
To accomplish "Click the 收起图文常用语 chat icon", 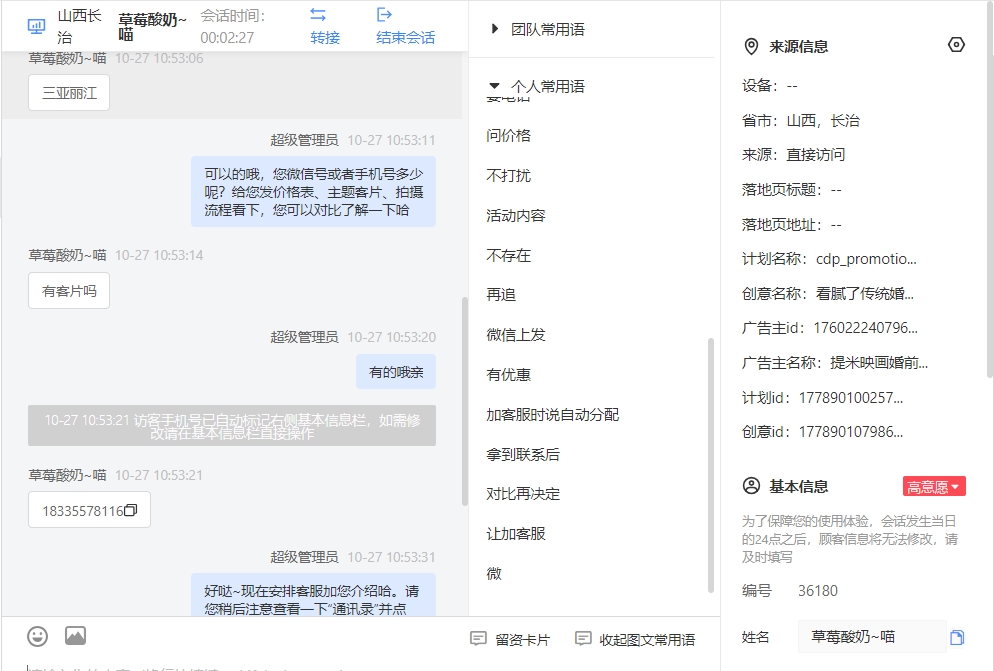I will click(x=583, y=639).
